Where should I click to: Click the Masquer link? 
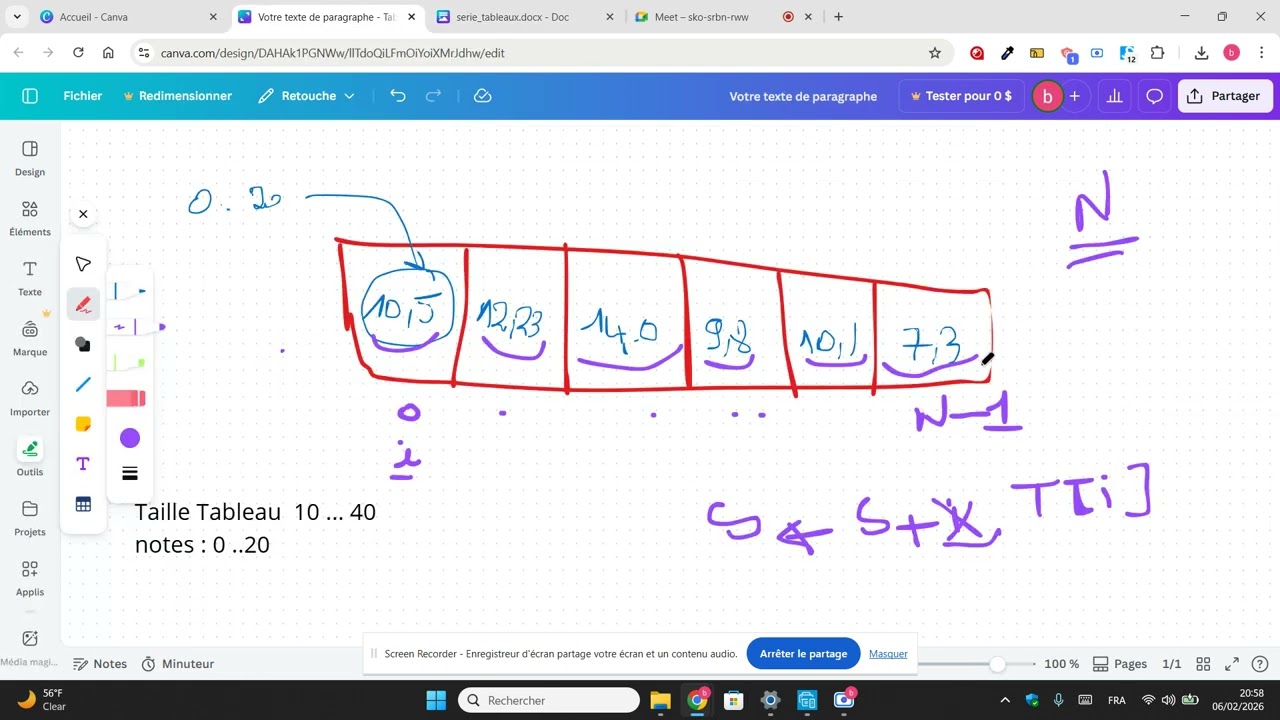tap(888, 654)
